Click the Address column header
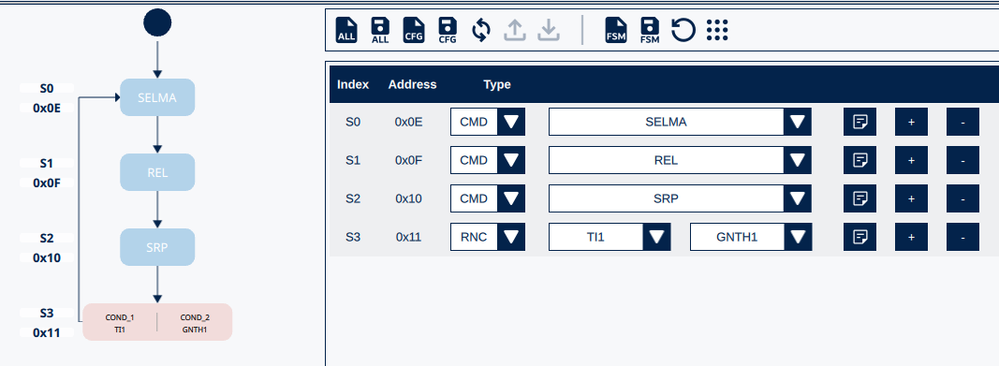The width and height of the screenshot is (999, 366). click(412, 84)
